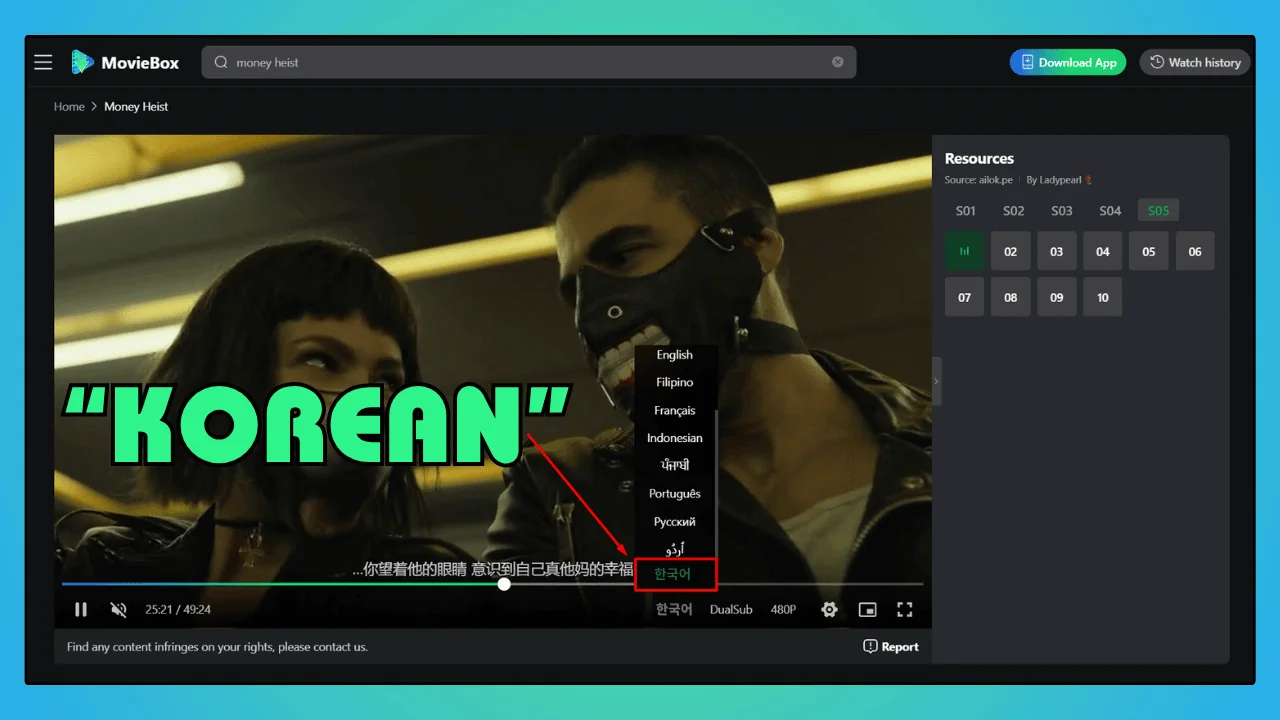This screenshot has height=720, width=1280.
Task: Go to Home breadcrumb
Action: point(69,107)
